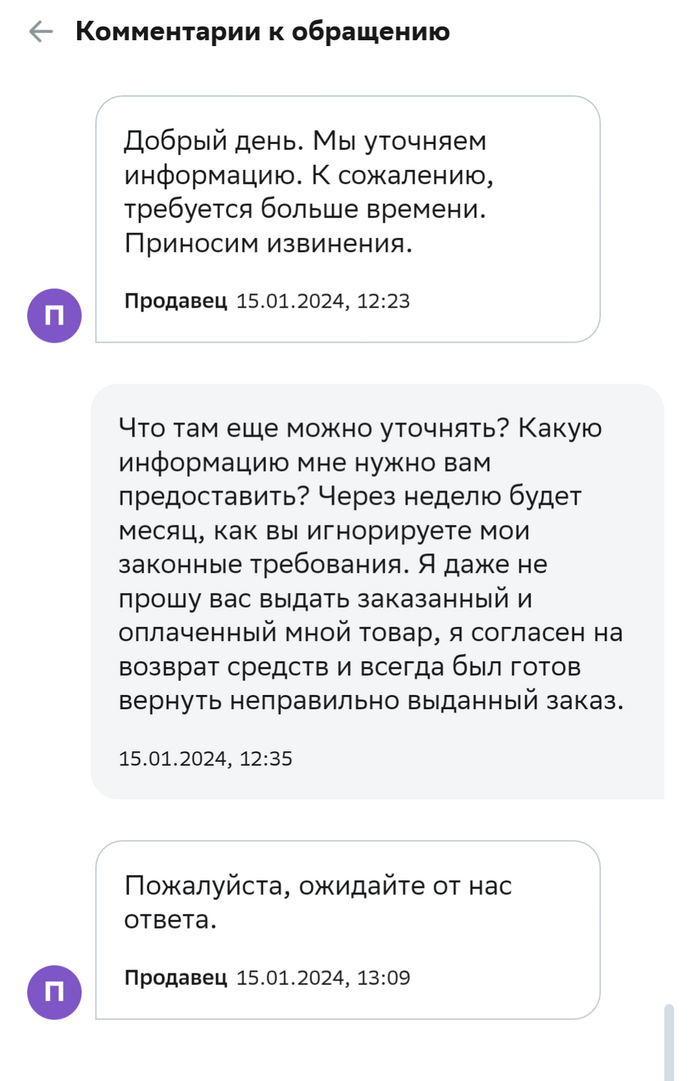Click the timestamp "15.01.2024, 13:09"
This screenshot has width=700, height=1081.
coord(323,976)
